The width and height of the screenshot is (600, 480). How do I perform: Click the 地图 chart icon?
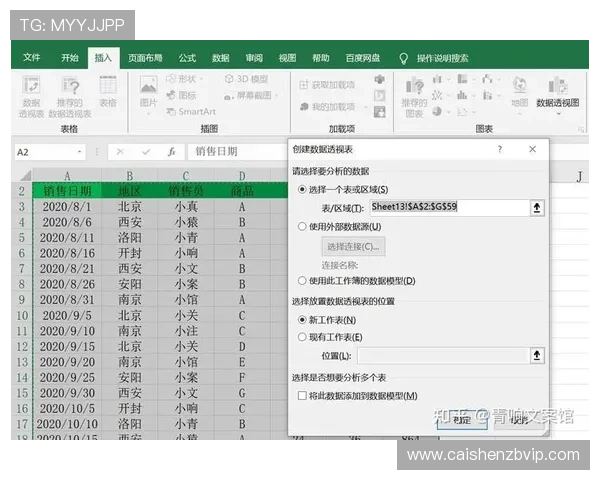coord(520,94)
